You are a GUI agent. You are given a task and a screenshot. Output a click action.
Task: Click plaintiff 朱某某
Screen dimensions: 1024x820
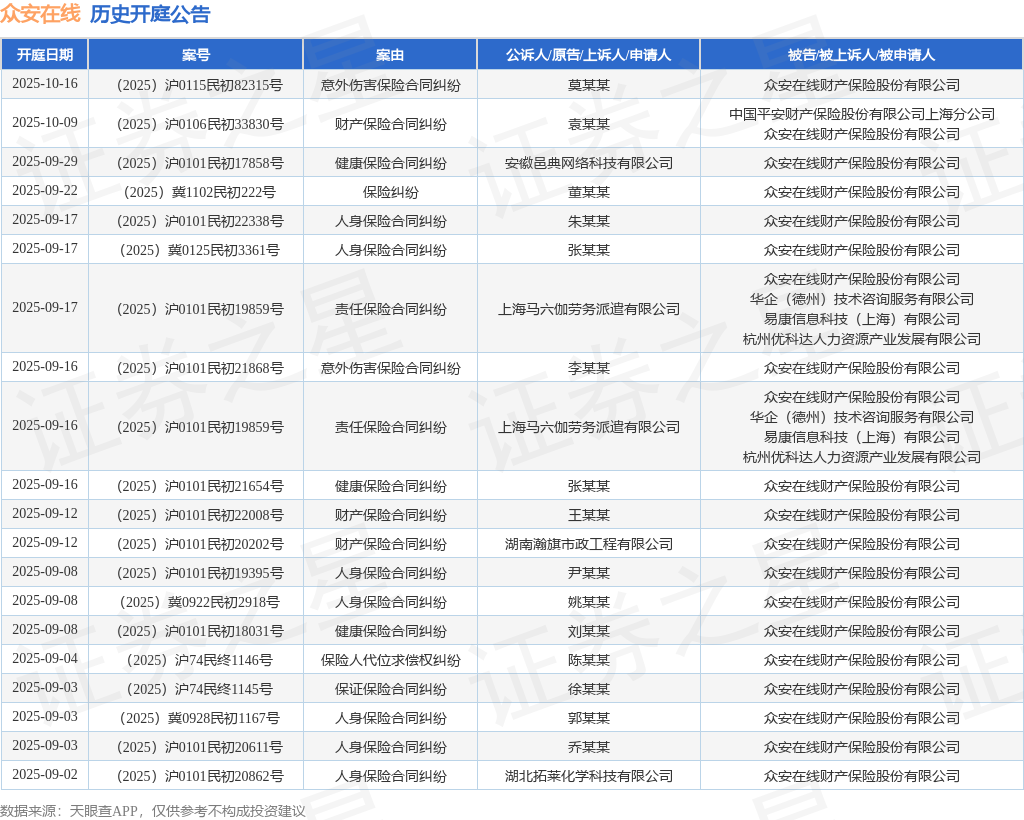tap(588, 221)
